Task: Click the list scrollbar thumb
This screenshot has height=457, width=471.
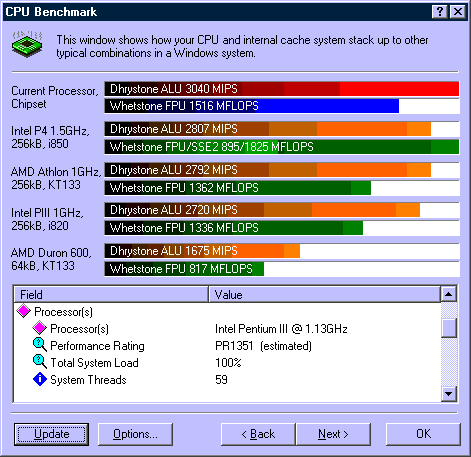Action: [x=449, y=328]
